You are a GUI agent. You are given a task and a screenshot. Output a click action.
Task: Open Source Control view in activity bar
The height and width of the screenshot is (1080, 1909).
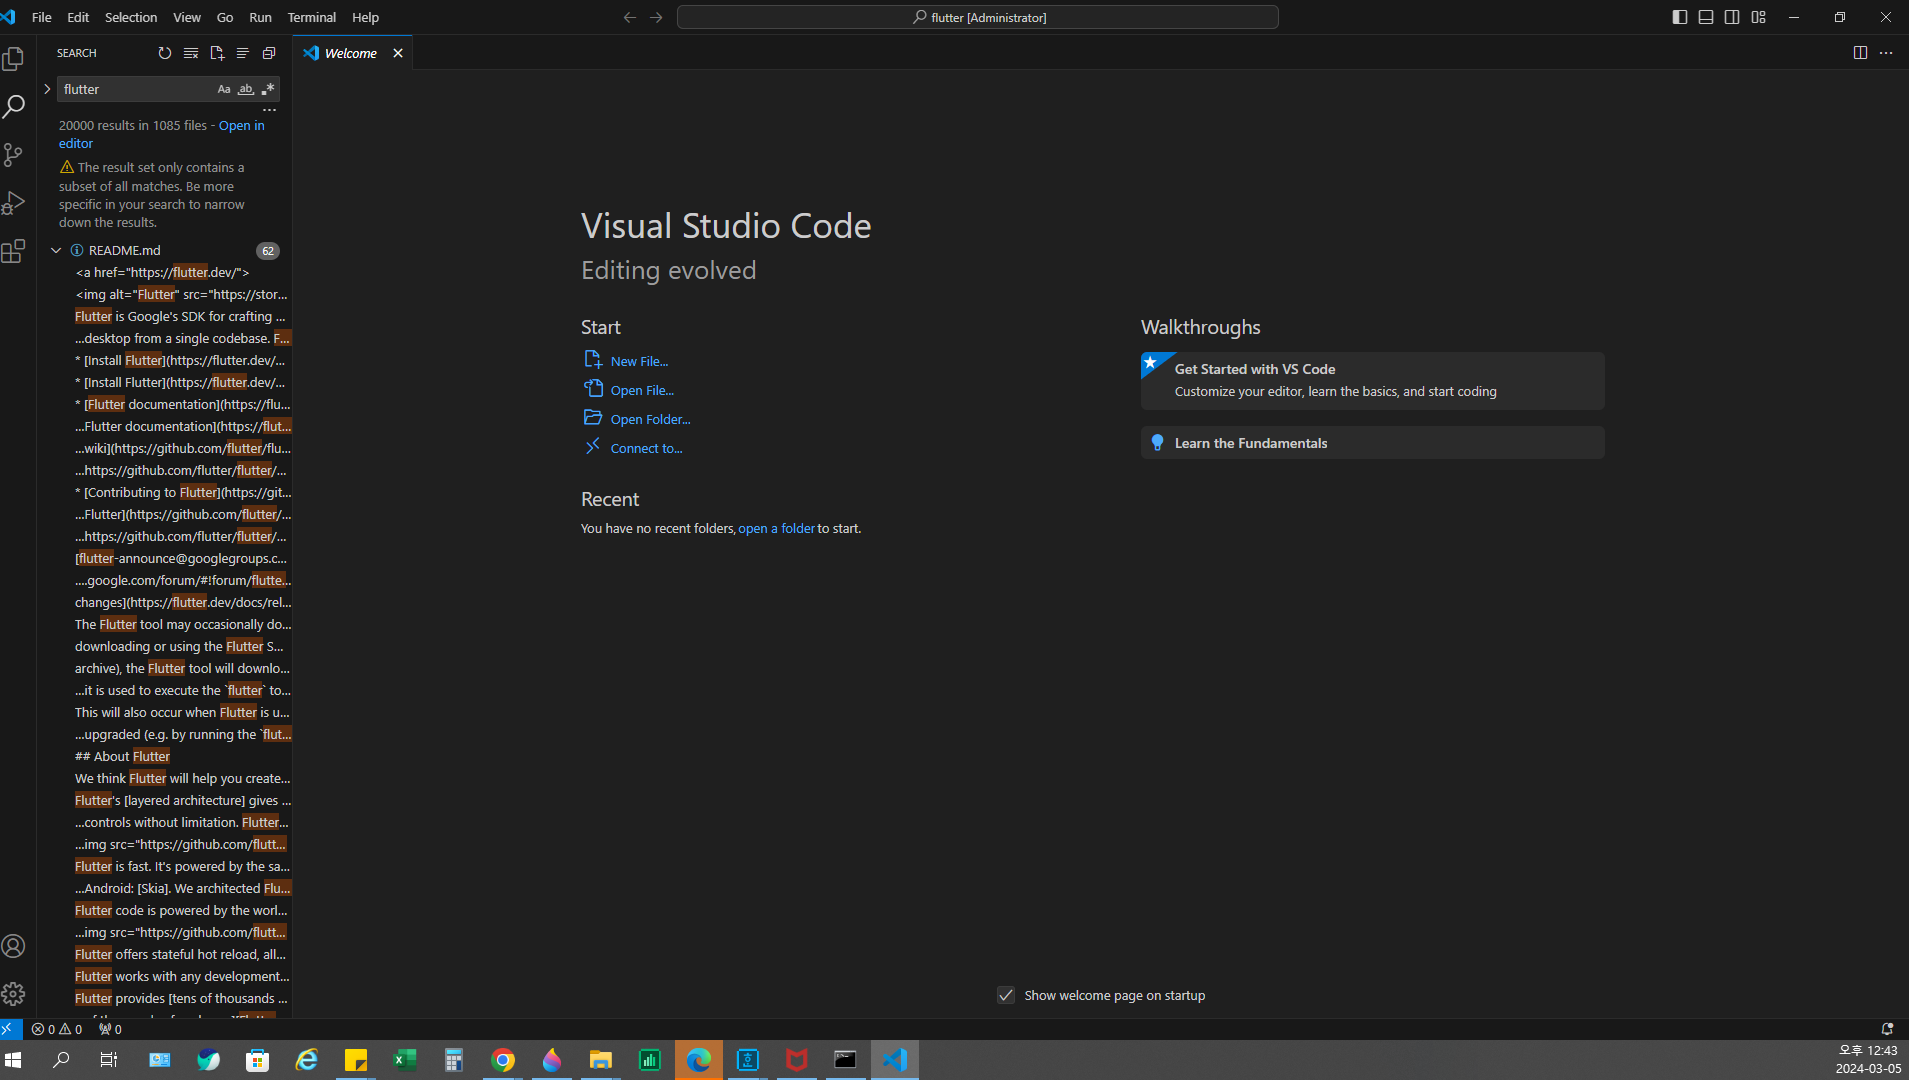[x=14, y=155]
